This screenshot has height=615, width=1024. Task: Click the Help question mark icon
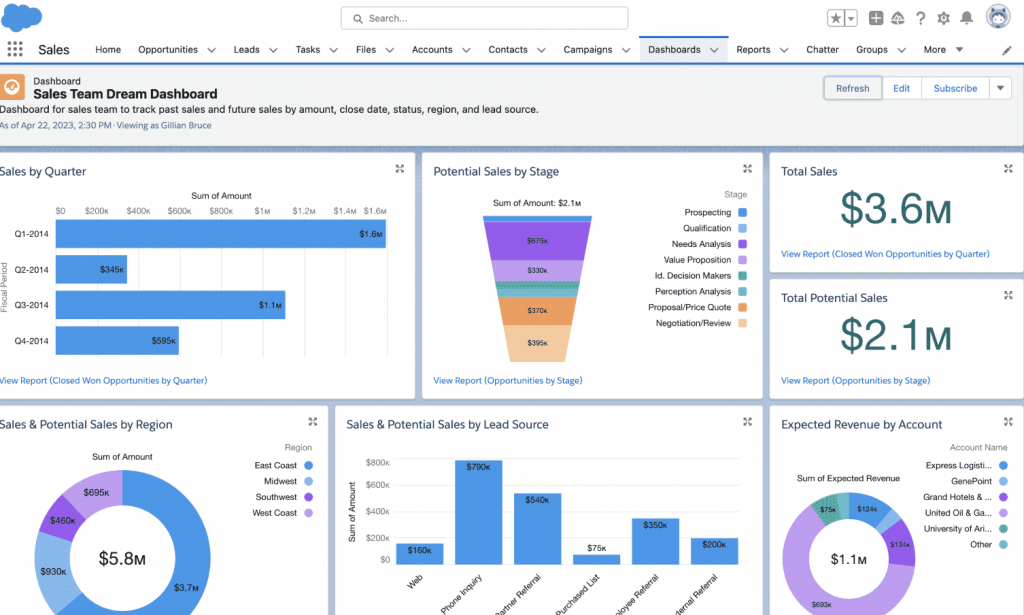pyautogui.click(x=921, y=17)
